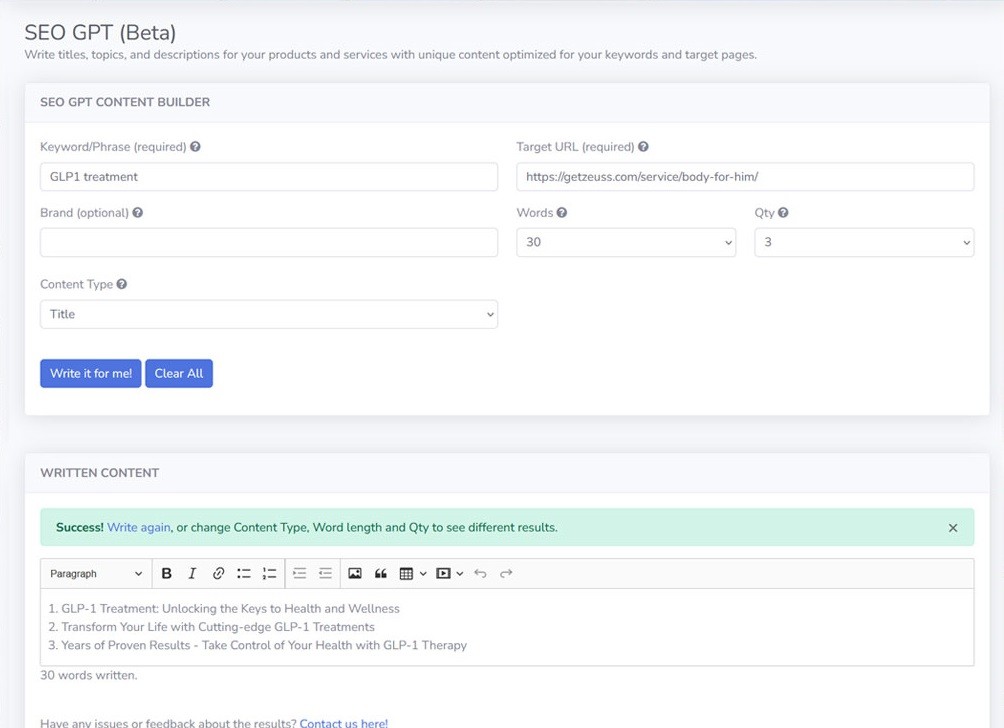Click the SEO GPT (Beta) page title
1004x728 pixels.
[x=100, y=32]
